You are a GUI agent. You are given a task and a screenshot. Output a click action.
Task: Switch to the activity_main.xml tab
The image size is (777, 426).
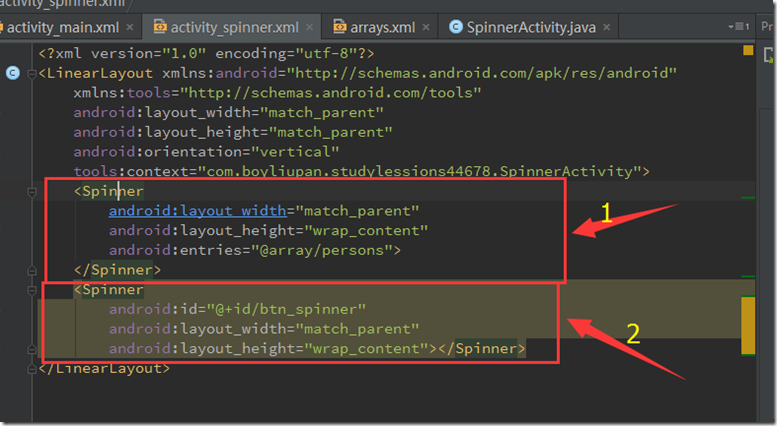pyautogui.click(x=62, y=27)
